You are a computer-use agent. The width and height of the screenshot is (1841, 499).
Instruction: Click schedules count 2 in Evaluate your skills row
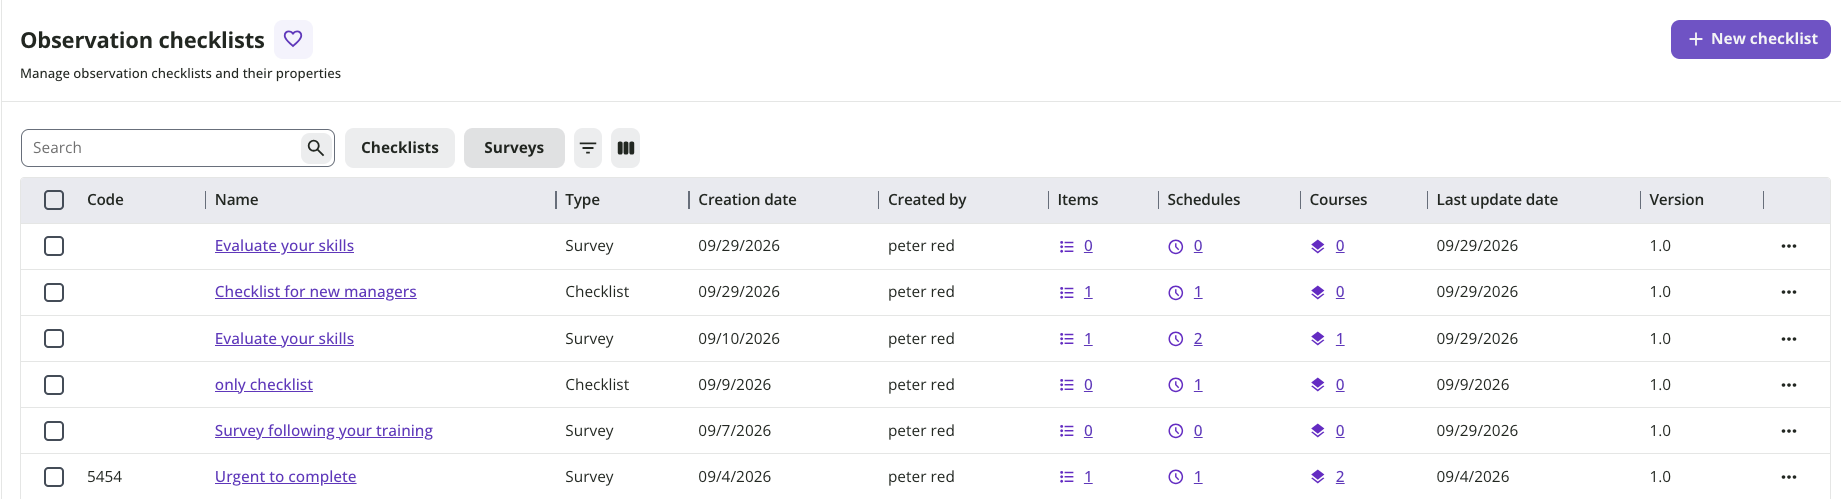pyautogui.click(x=1198, y=339)
